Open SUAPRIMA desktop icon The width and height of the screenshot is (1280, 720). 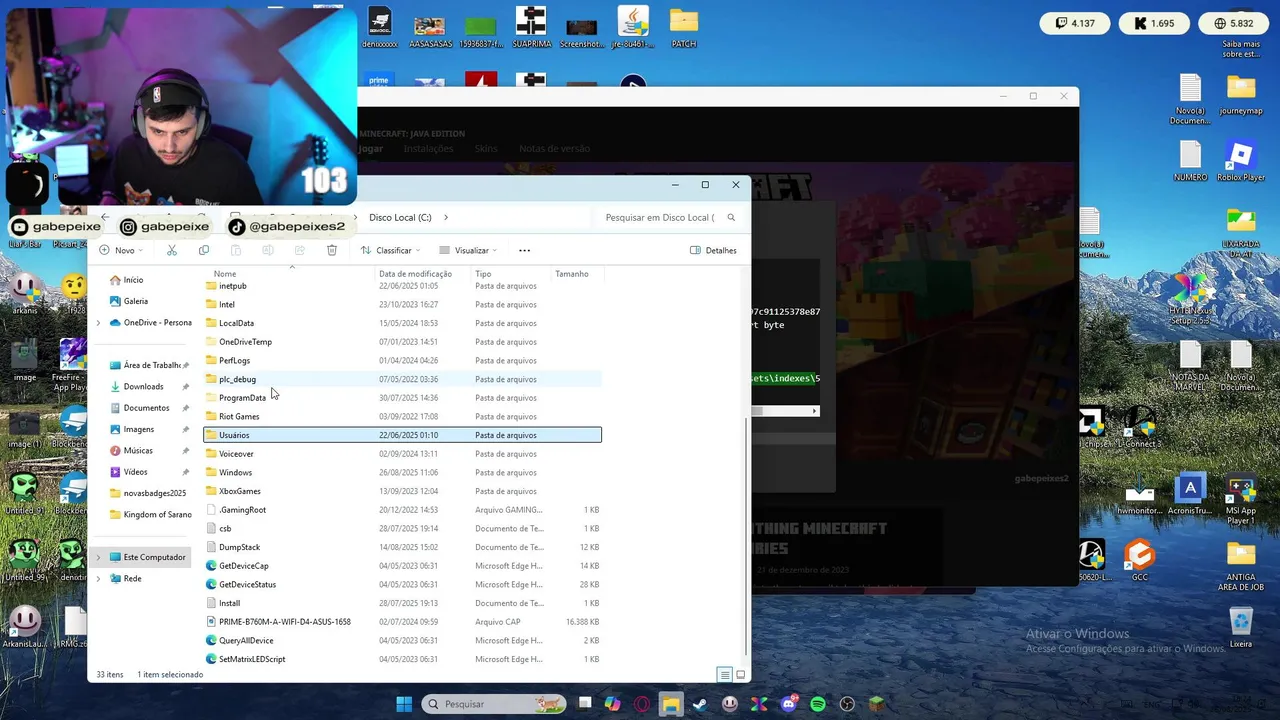pos(531,28)
